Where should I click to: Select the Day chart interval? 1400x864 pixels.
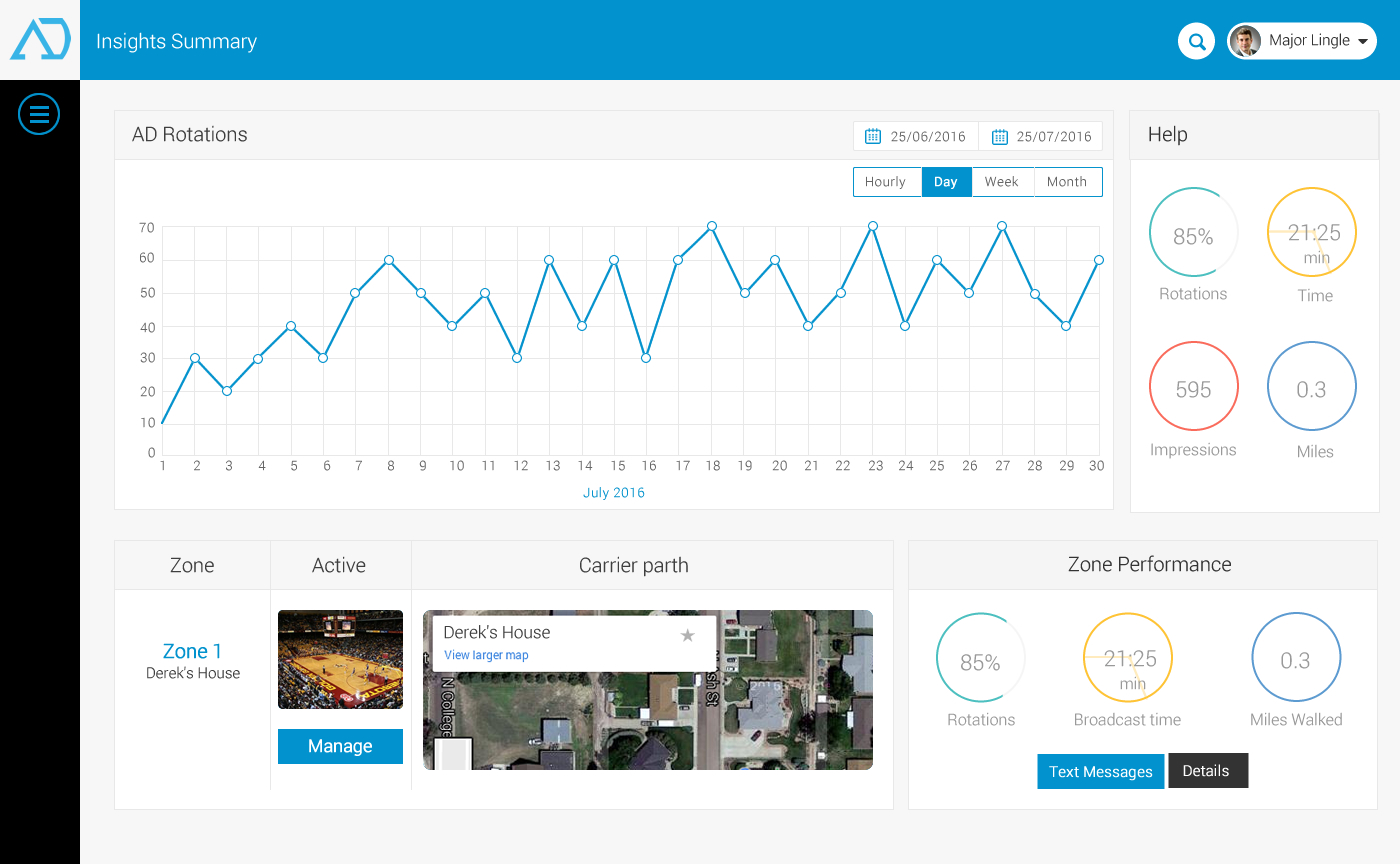pyautogui.click(x=946, y=182)
